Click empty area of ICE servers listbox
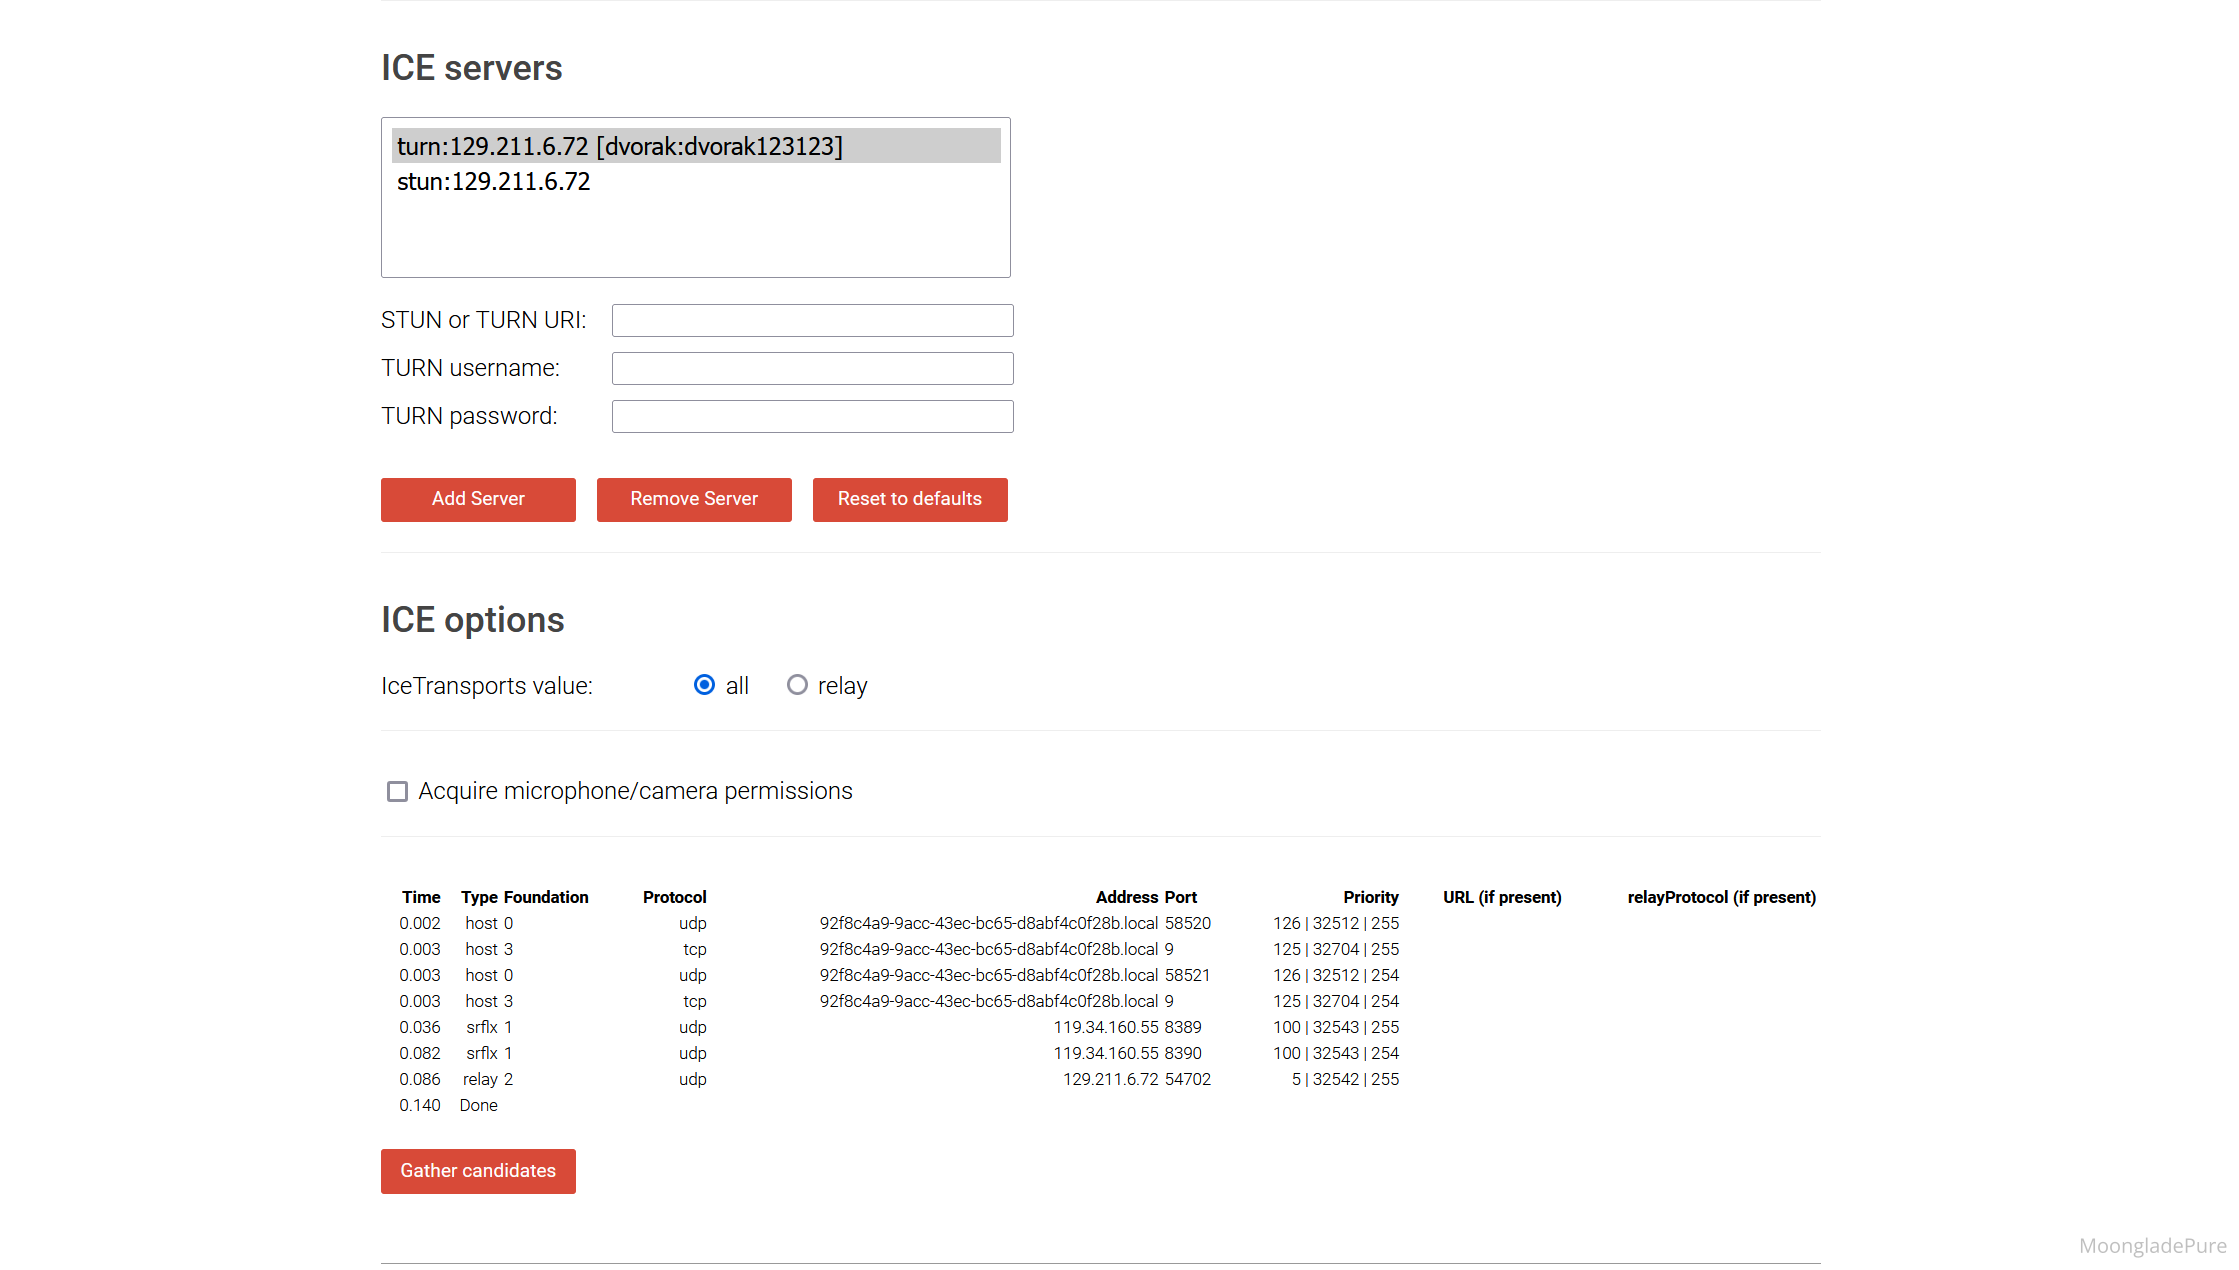The height and width of the screenshot is (1270, 2239). click(695, 240)
